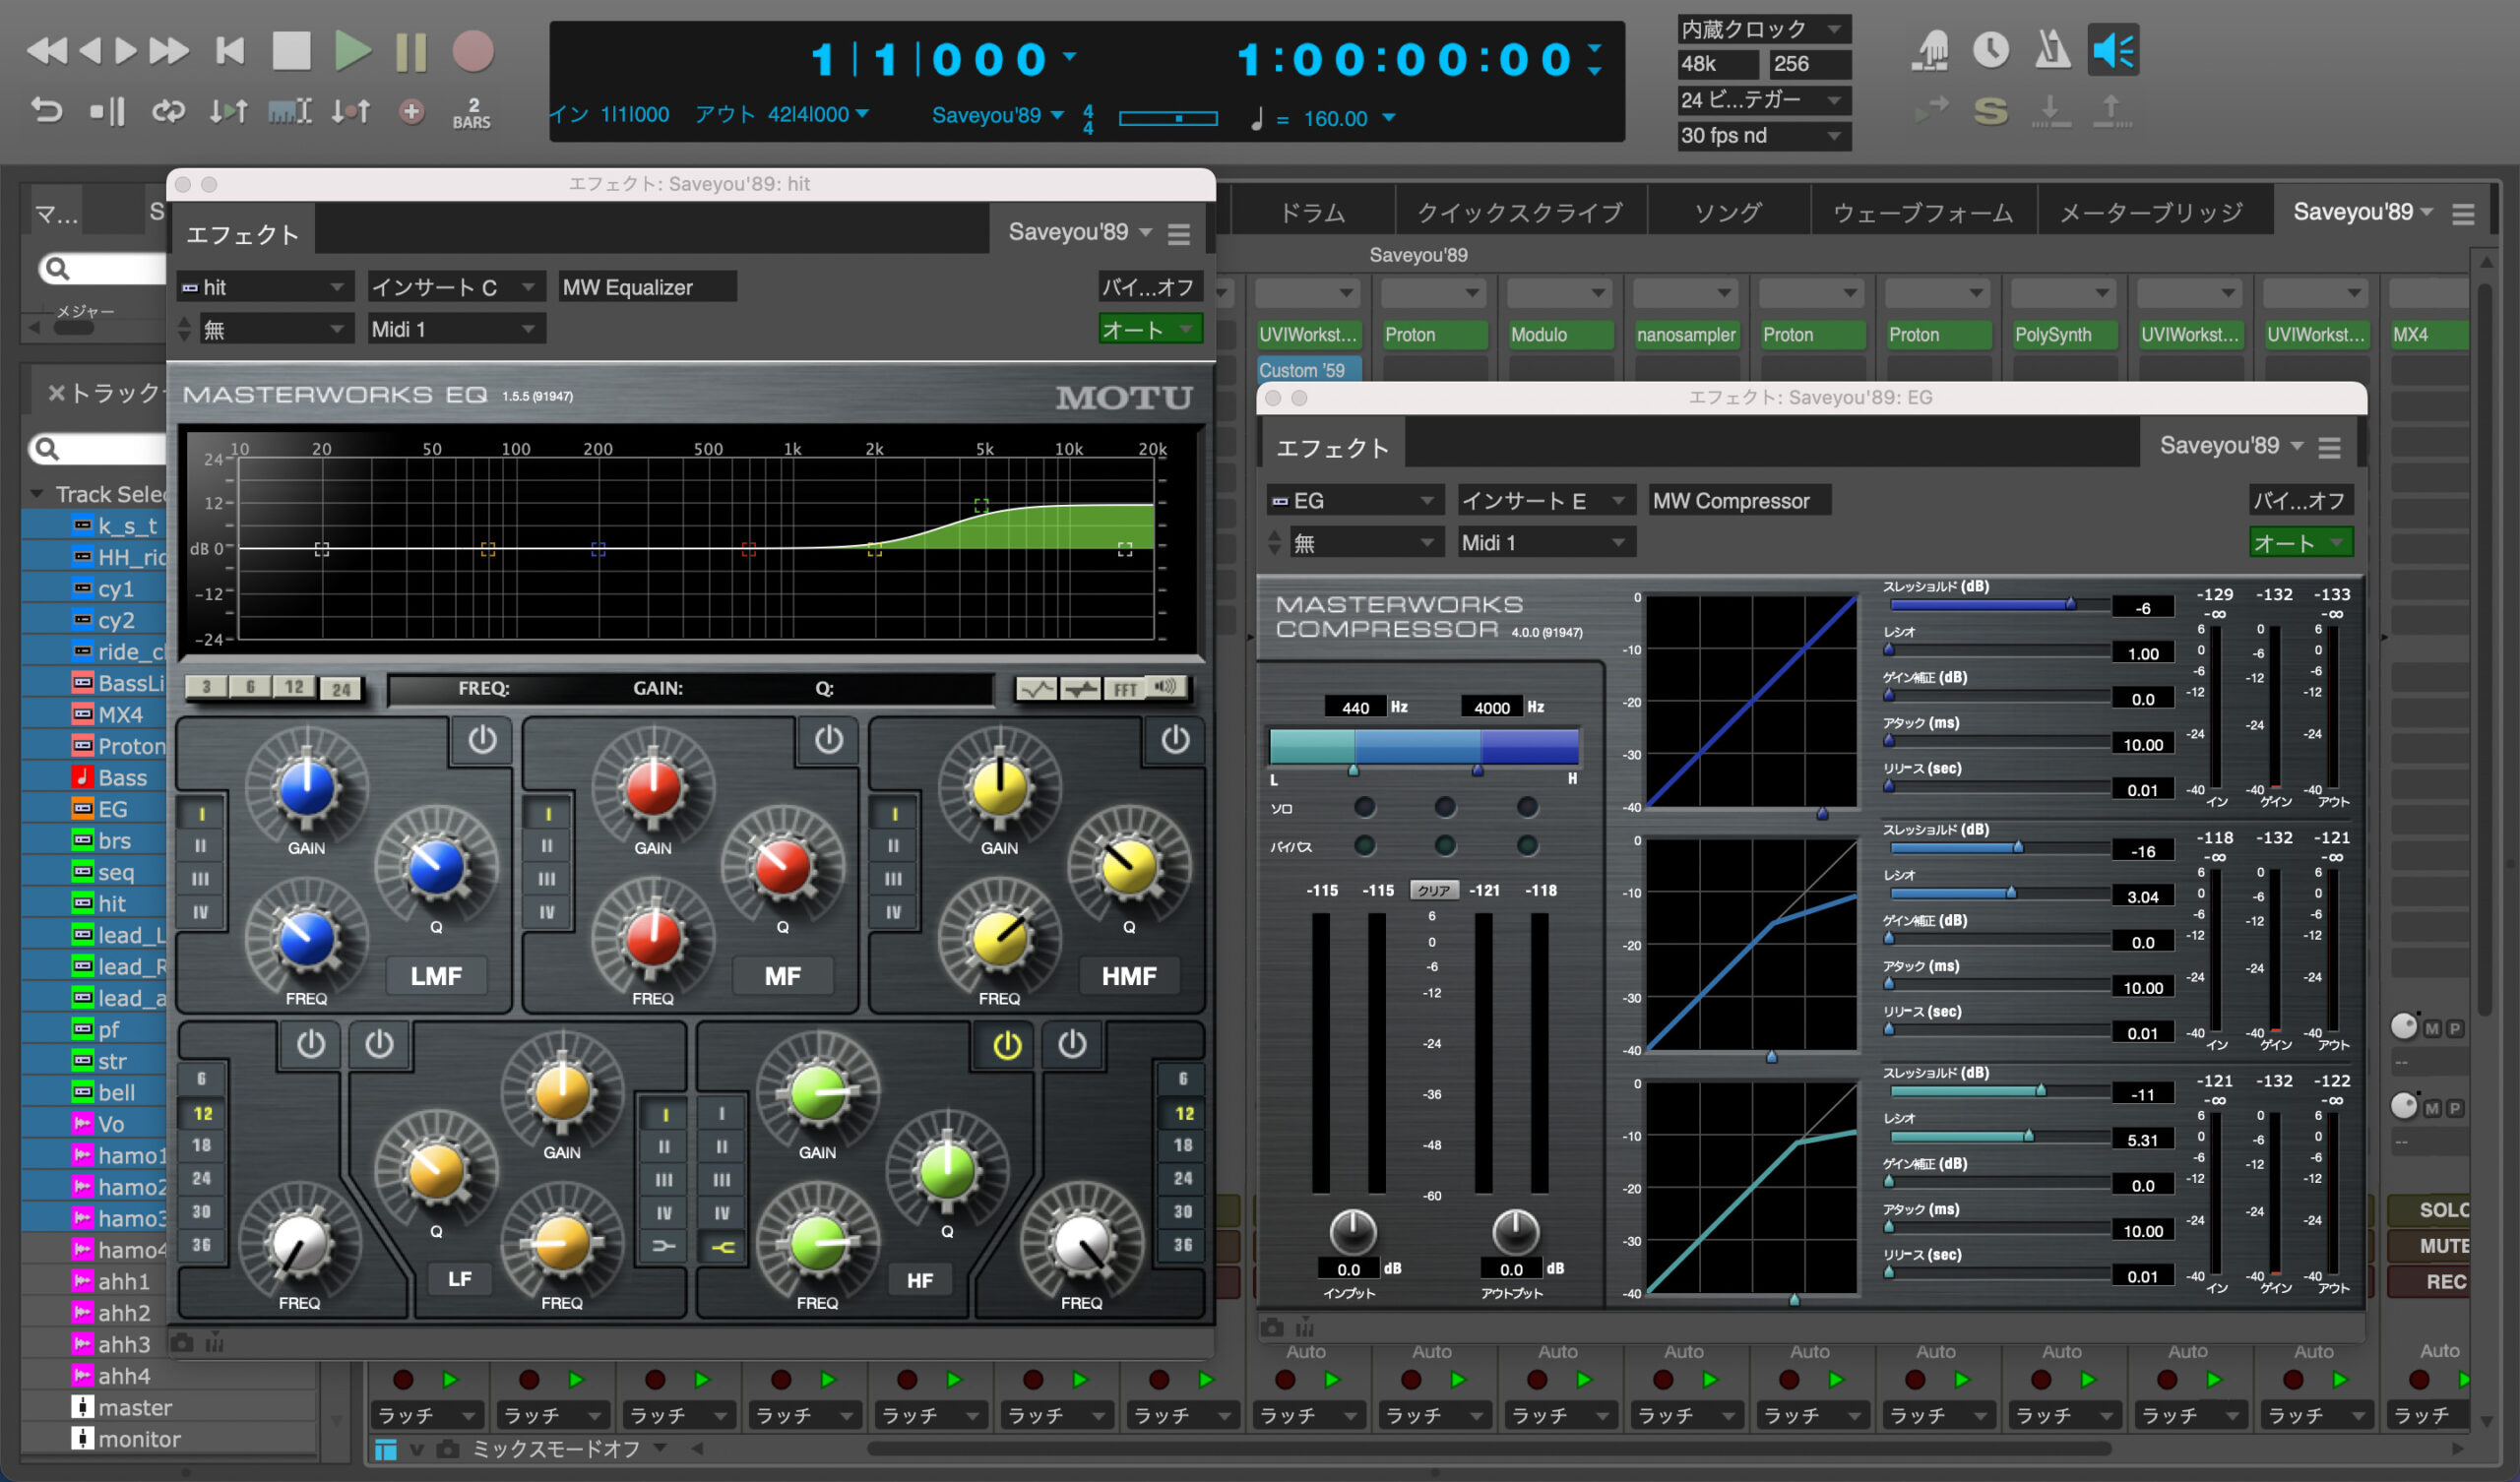Open the compressor window hamburger menu
Screen dimensions: 2520x1482
2330,448
